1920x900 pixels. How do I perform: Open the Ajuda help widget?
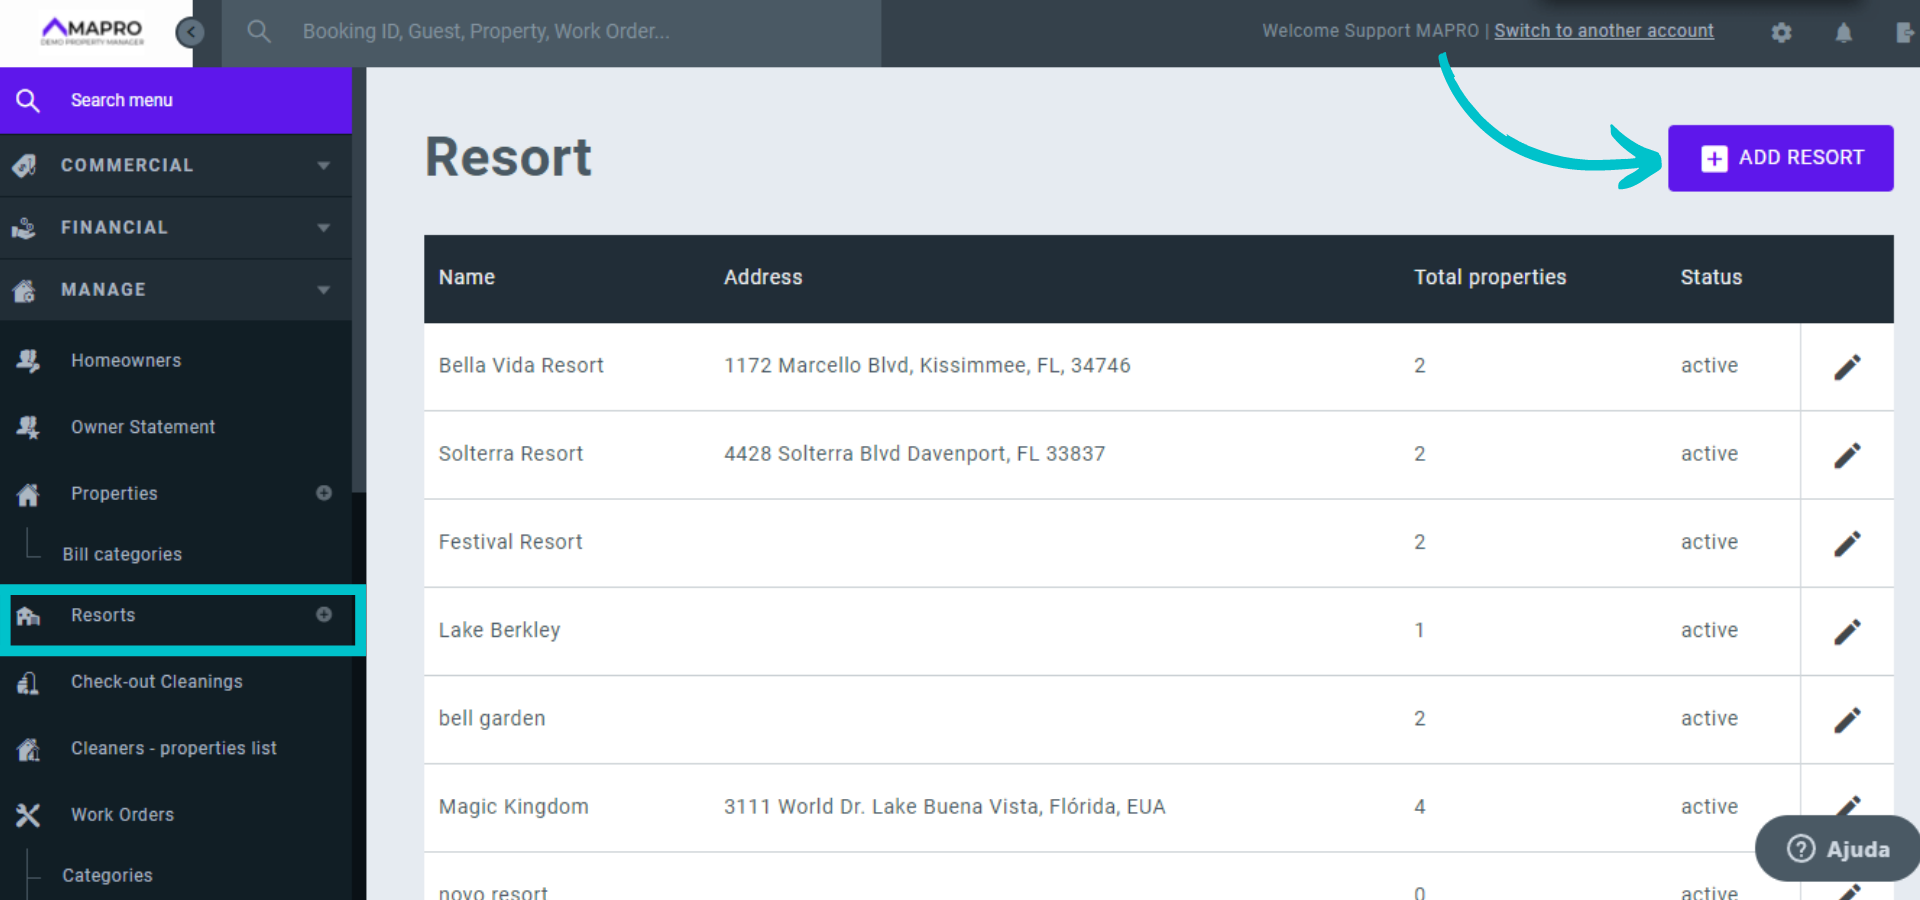pos(1838,849)
